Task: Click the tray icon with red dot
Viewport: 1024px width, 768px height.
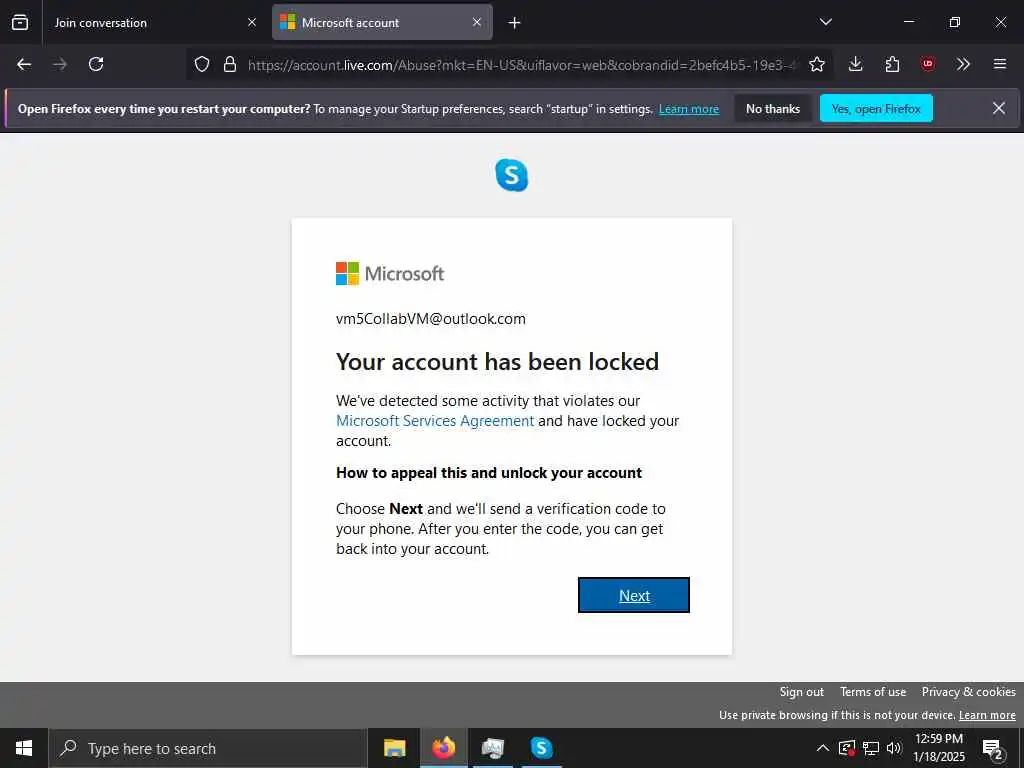Action: click(x=847, y=748)
